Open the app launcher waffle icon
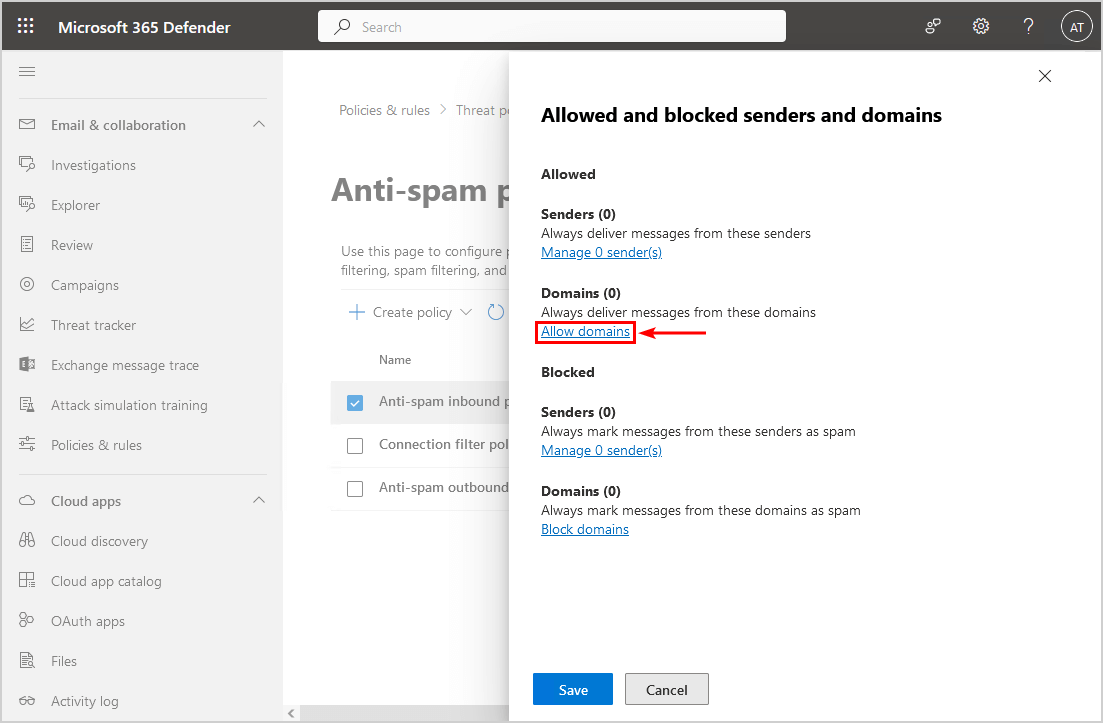Viewport: 1103px width, 723px height. pos(26,27)
